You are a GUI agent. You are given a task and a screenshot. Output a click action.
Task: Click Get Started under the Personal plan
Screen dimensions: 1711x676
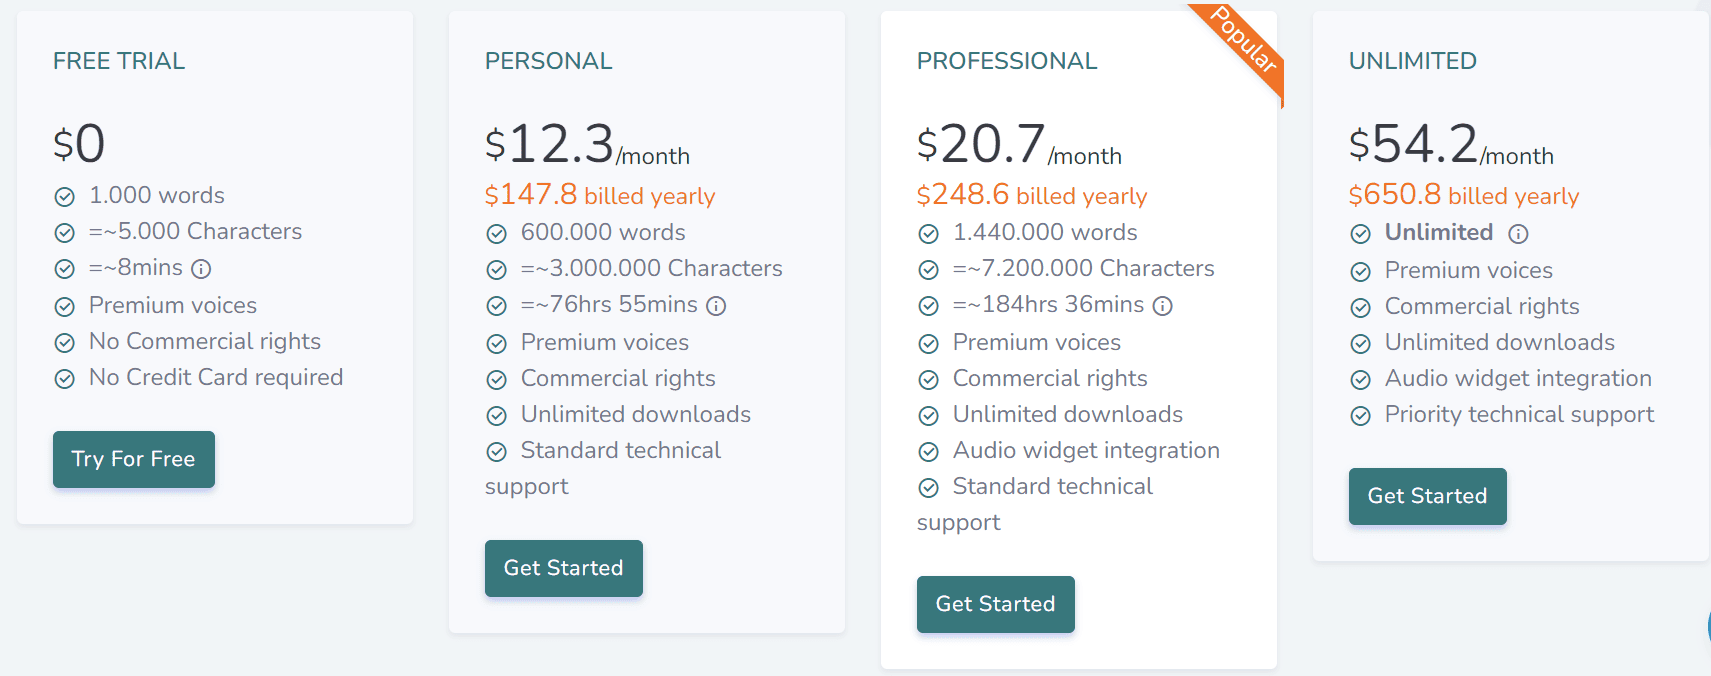563,568
